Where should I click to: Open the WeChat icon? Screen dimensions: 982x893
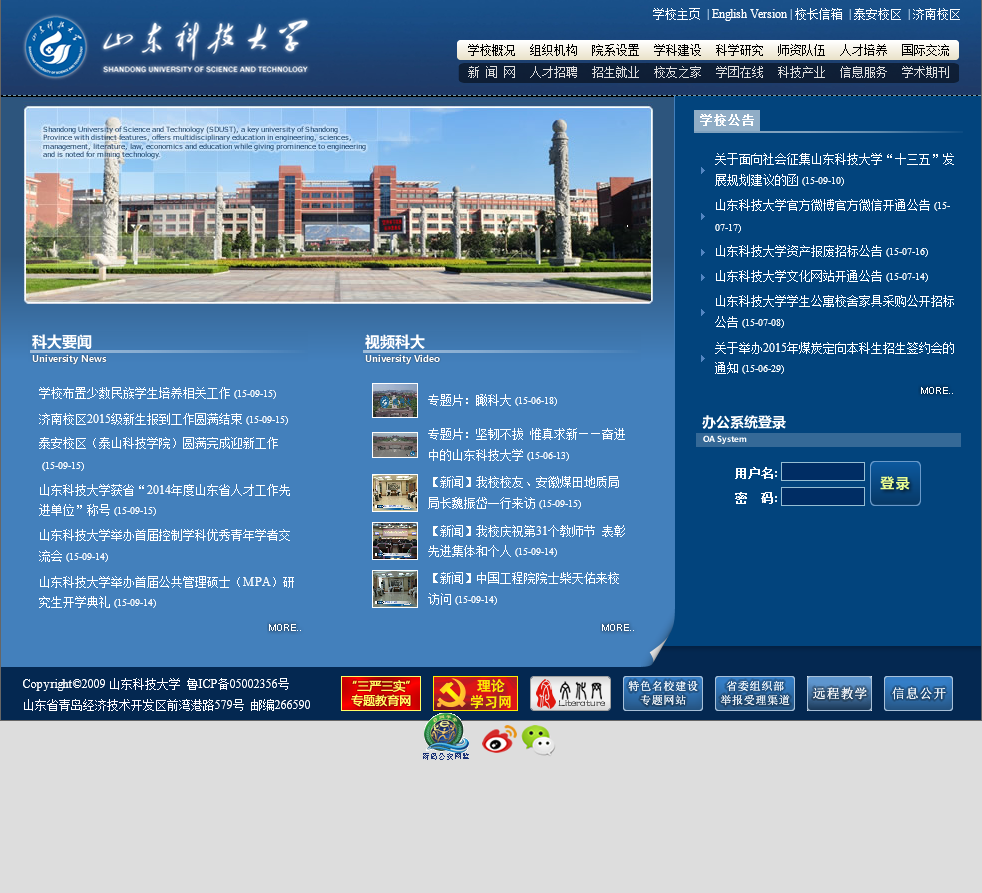pos(538,740)
